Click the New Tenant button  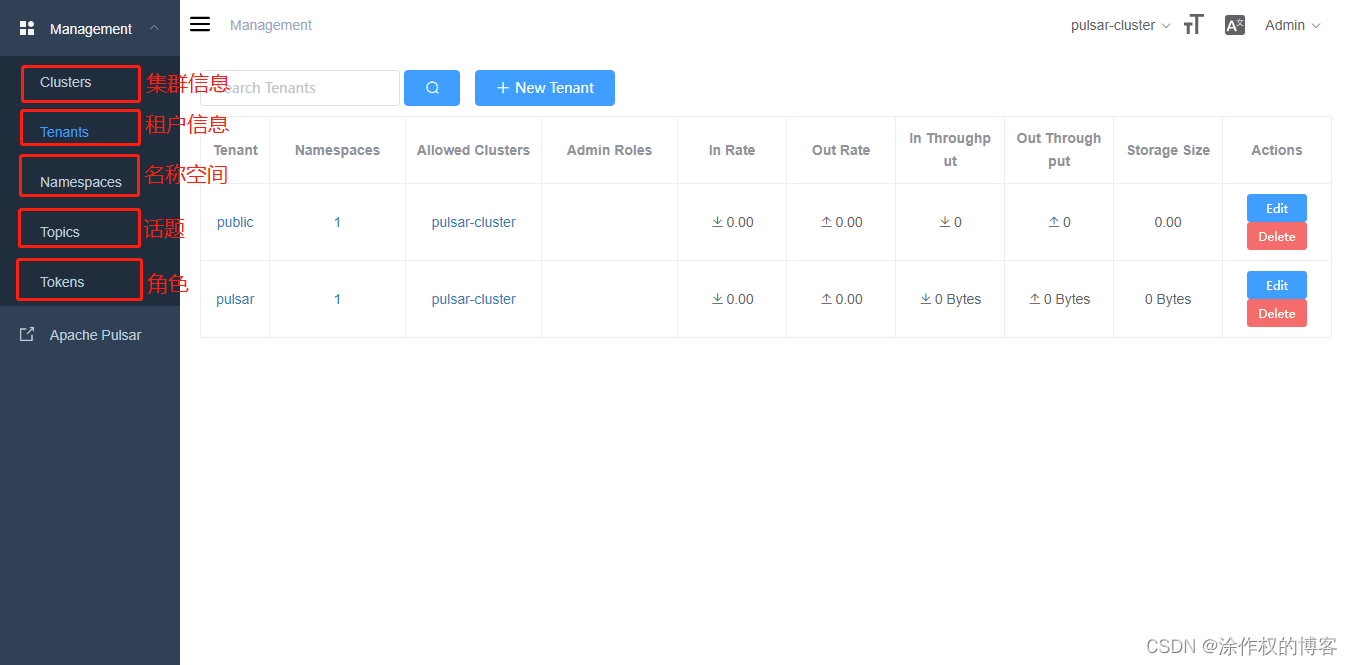[x=545, y=88]
